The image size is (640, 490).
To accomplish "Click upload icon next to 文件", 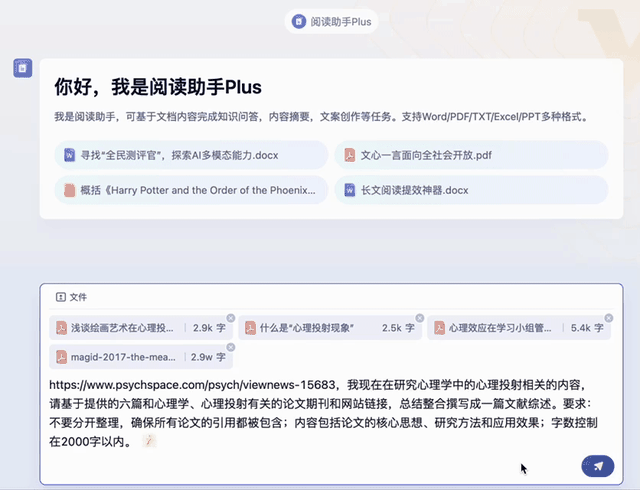I will (60, 297).
